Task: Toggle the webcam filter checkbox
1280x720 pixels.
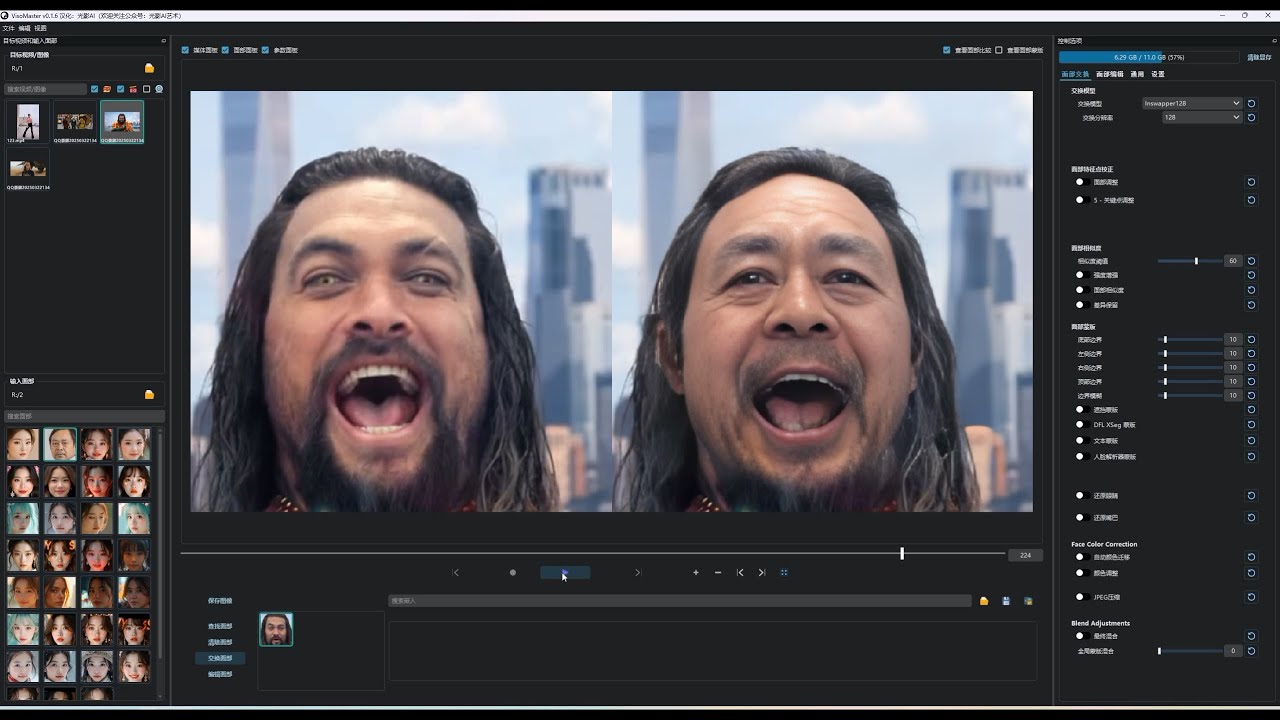Action: coord(147,89)
